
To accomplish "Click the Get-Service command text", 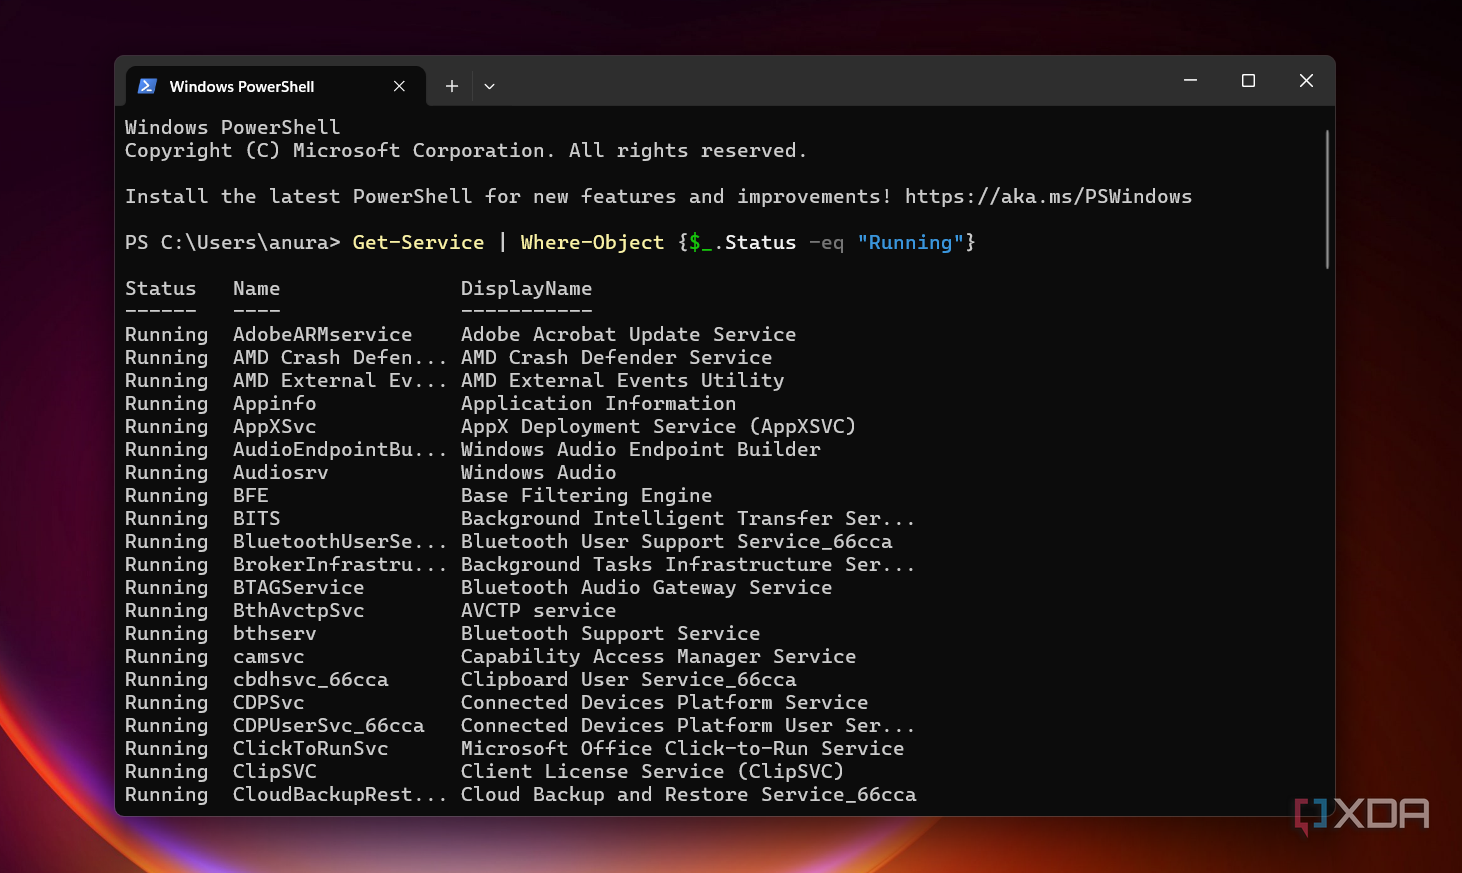I will coord(418,242).
